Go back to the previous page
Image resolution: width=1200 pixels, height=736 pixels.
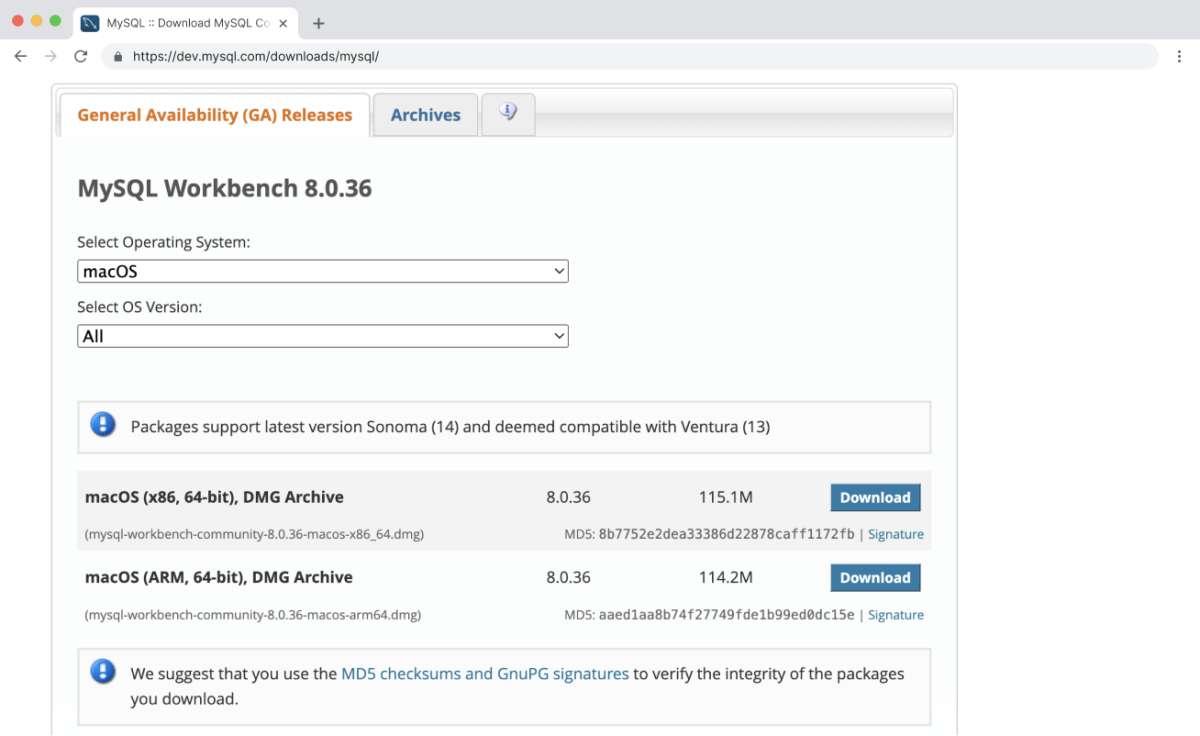click(x=20, y=57)
